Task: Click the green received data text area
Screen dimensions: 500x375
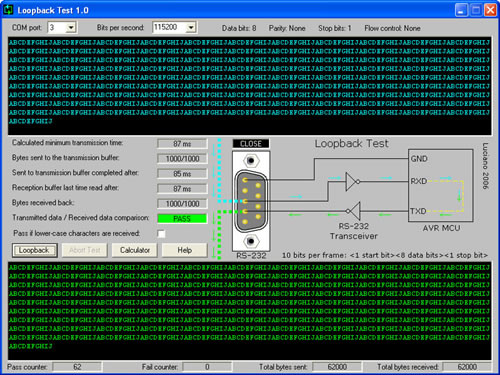Action: [250, 311]
